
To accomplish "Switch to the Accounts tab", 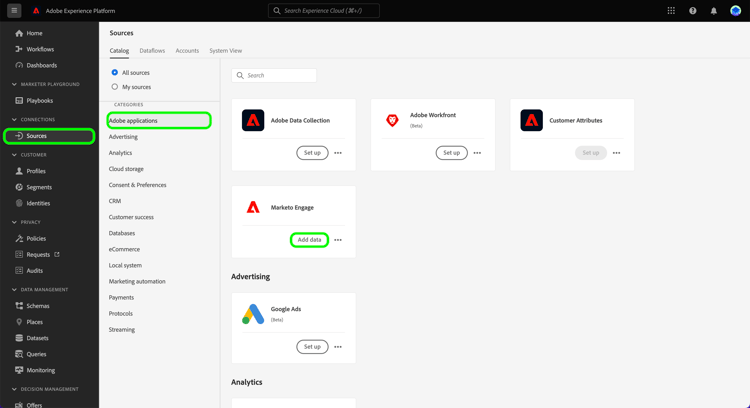I will 187,51.
